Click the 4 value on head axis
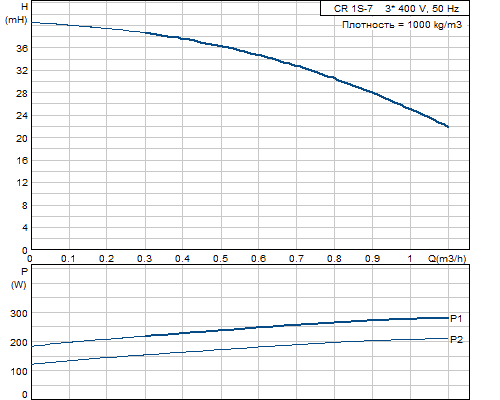 (x=25, y=228)
